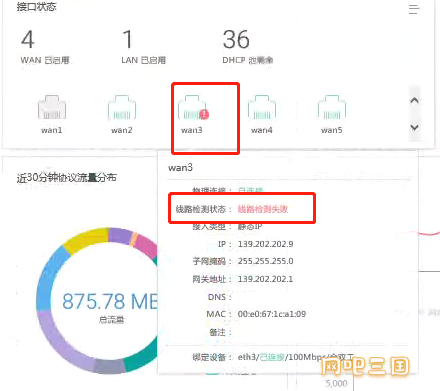This screenshot has height=391, width=440.
Task: Click the wan3 port icon
Action: [x=192, y=107]
